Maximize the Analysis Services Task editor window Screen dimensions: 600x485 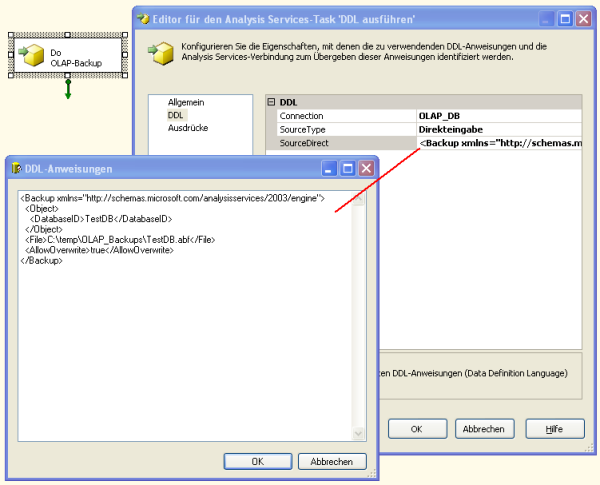(566, 18)
